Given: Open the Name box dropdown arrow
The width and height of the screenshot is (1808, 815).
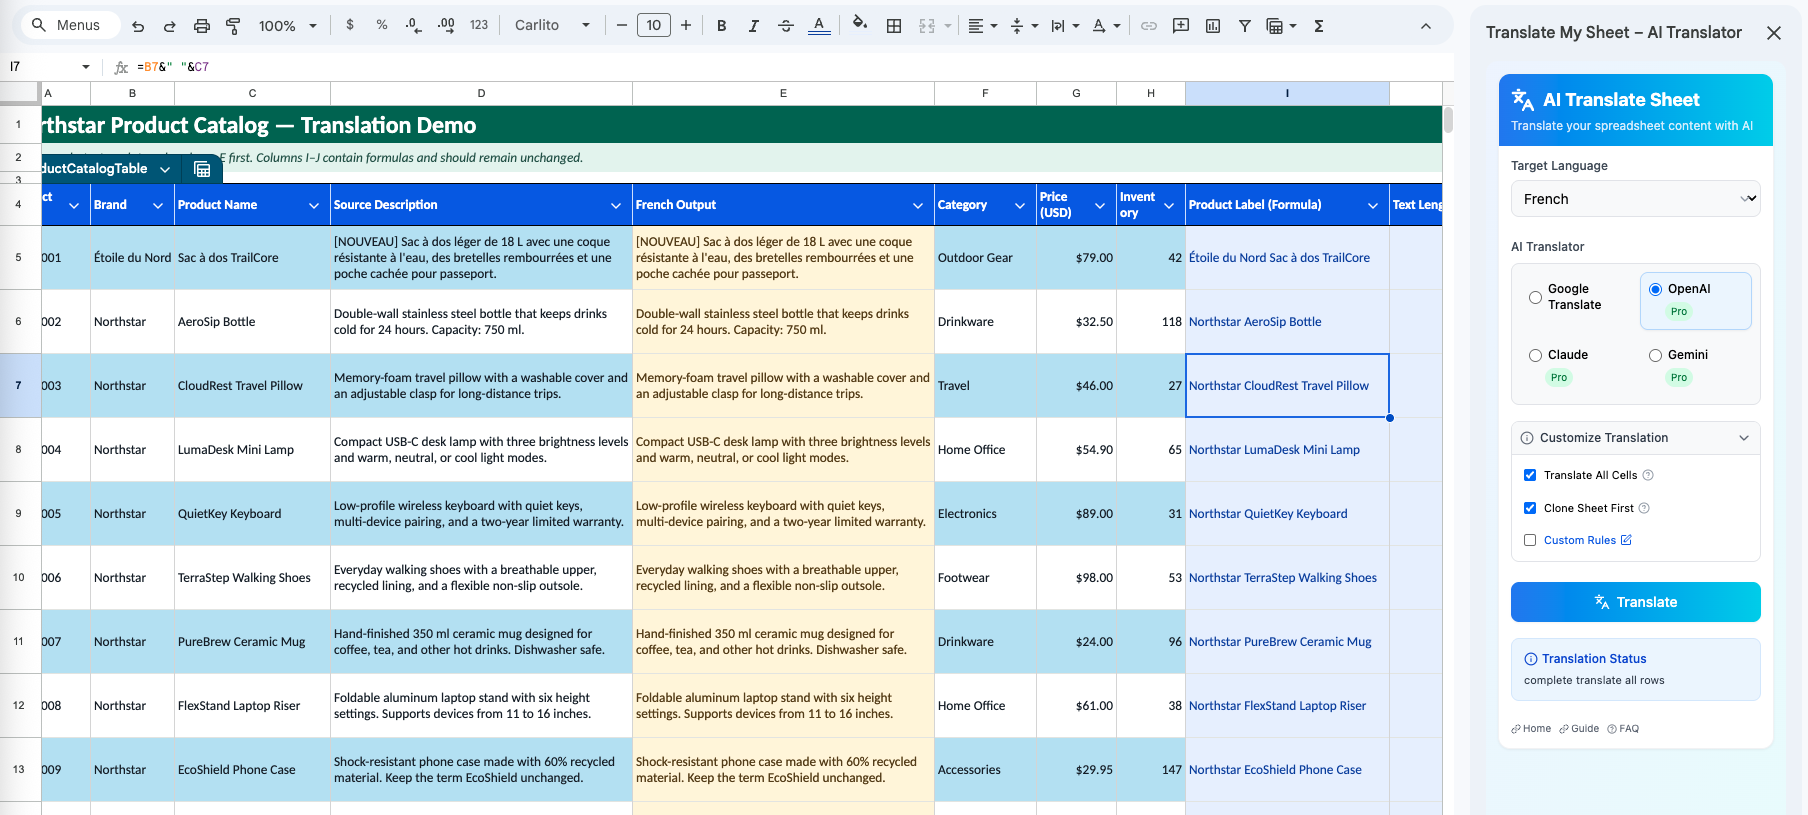Looking at the screenshot, I should 86,67.
